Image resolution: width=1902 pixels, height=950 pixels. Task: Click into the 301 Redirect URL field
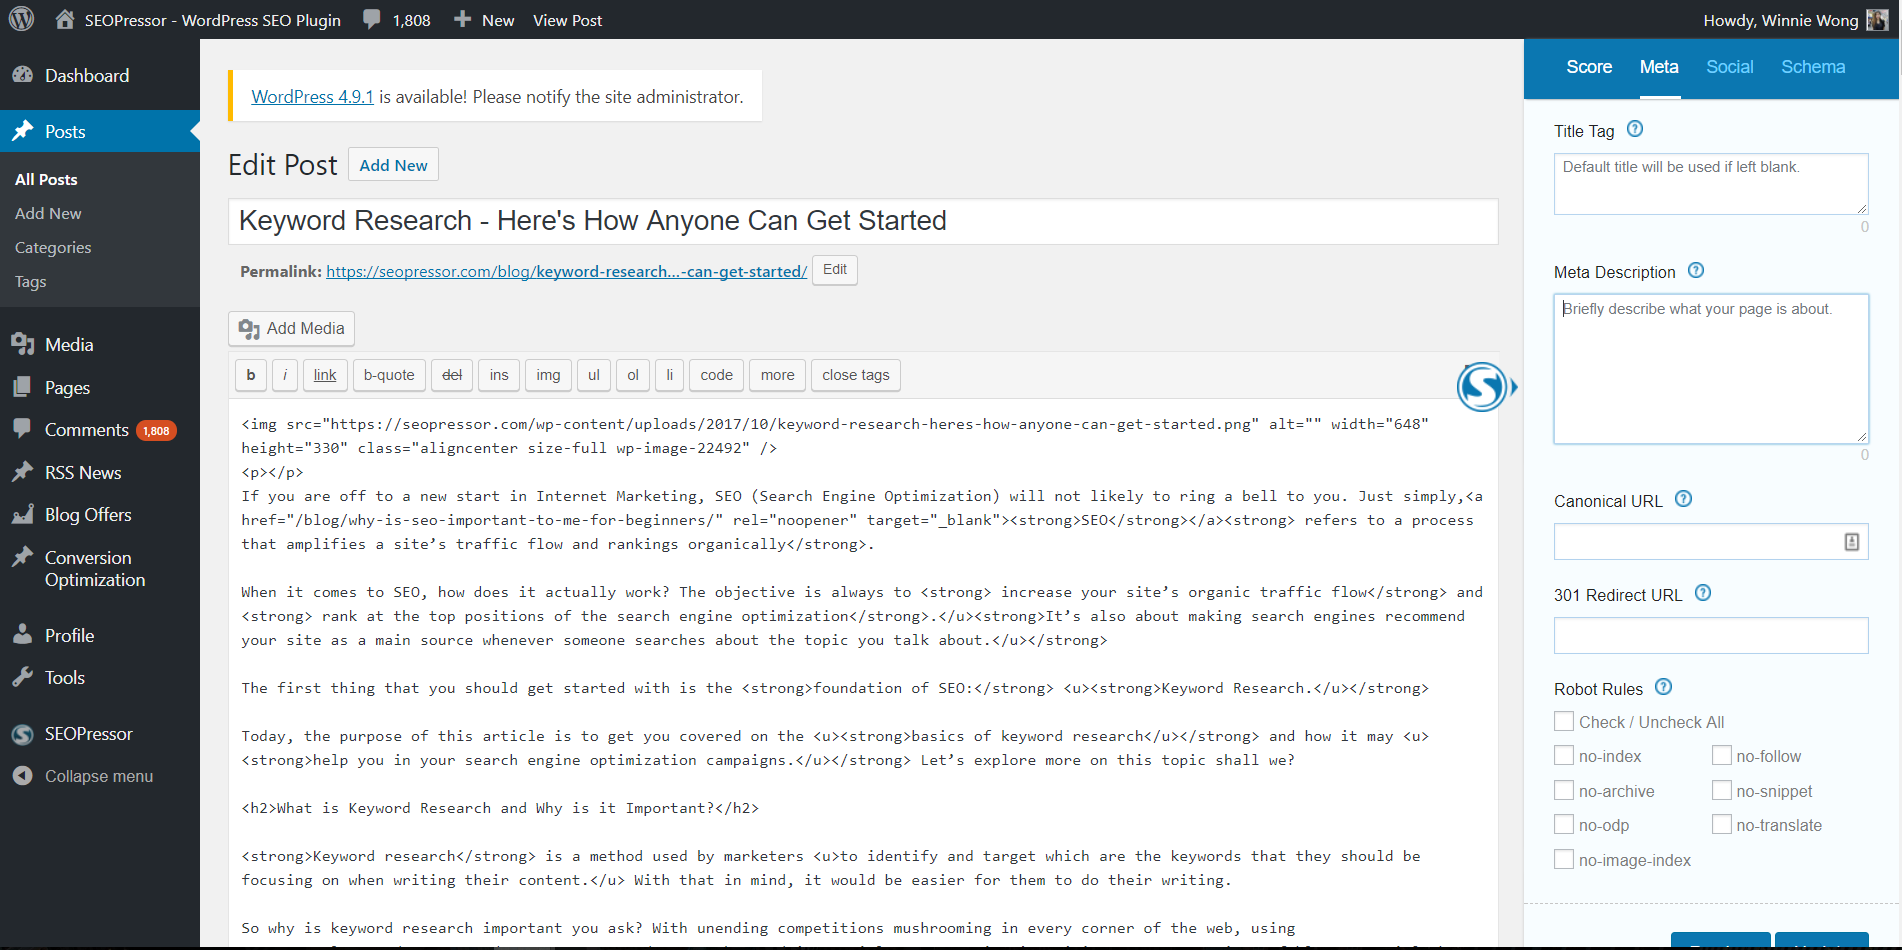point(1711,636)
